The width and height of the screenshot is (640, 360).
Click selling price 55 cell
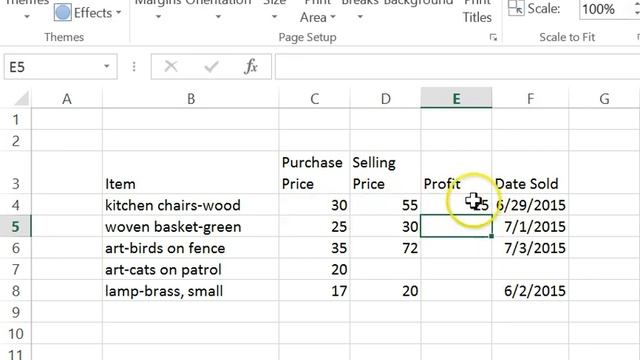[385, 205]
